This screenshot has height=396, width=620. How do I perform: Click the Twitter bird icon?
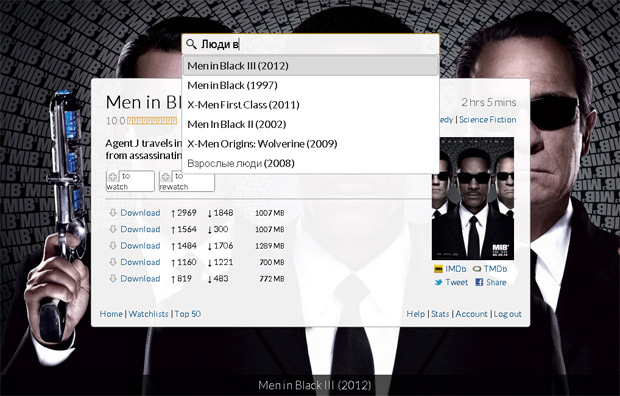[438, 282]
